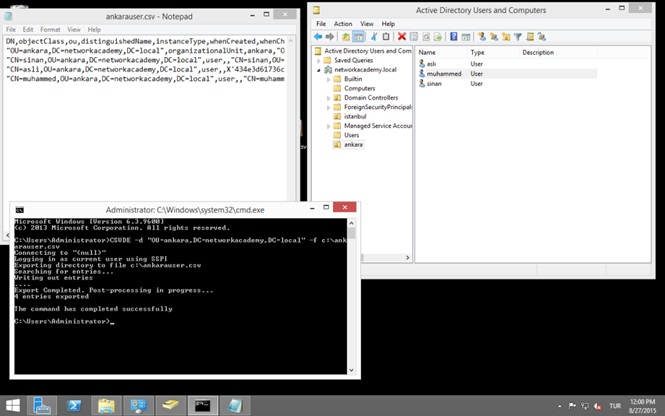Image resolution: width=665 pixels, height=416 pixels.
Task: Expand Domain Controllers tree arrow
Action: pos(328,98)
